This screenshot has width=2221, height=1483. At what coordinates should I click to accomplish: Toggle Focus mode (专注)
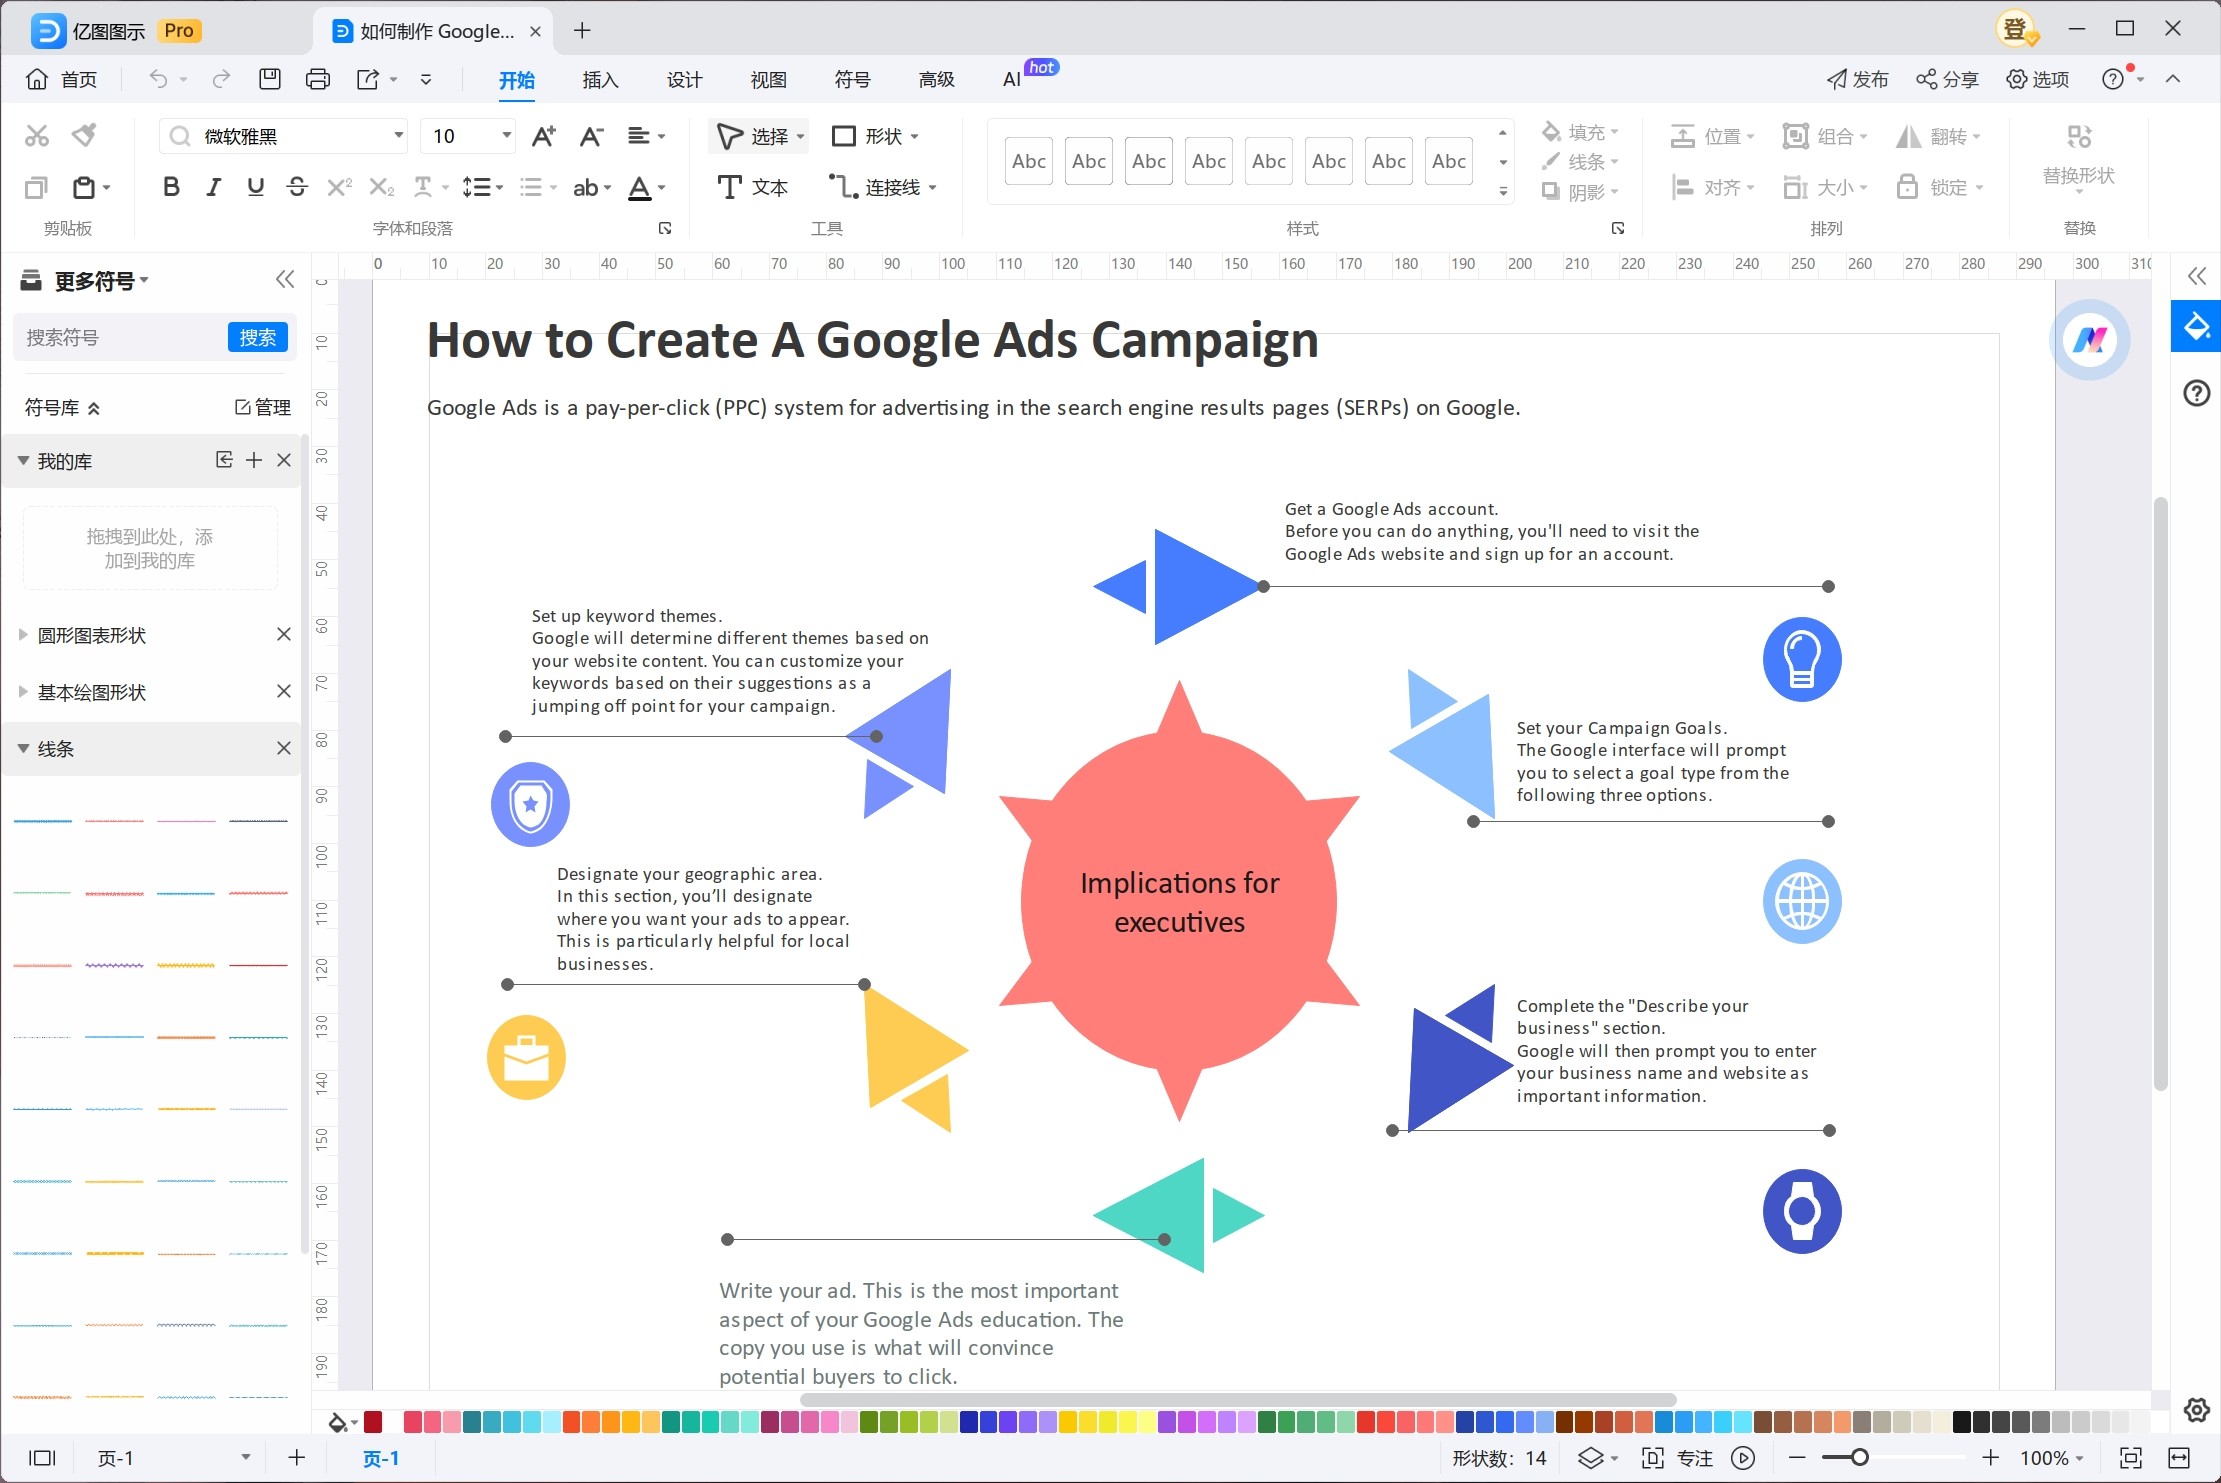point(1677,1458)
